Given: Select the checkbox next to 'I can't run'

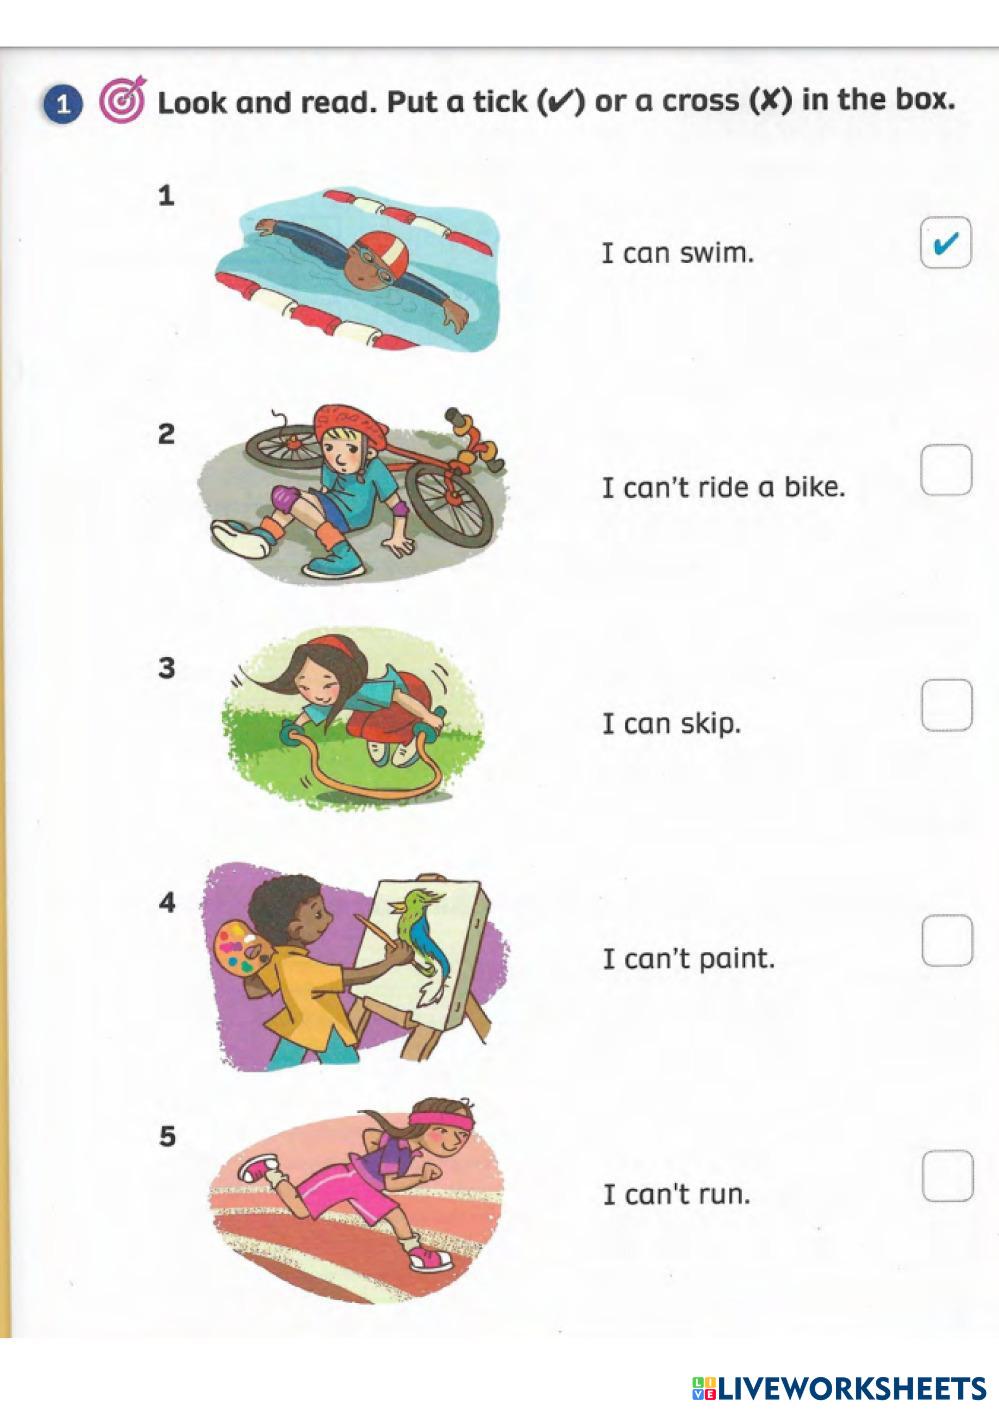Looking at the screenshot, I should coord(947,1175).
